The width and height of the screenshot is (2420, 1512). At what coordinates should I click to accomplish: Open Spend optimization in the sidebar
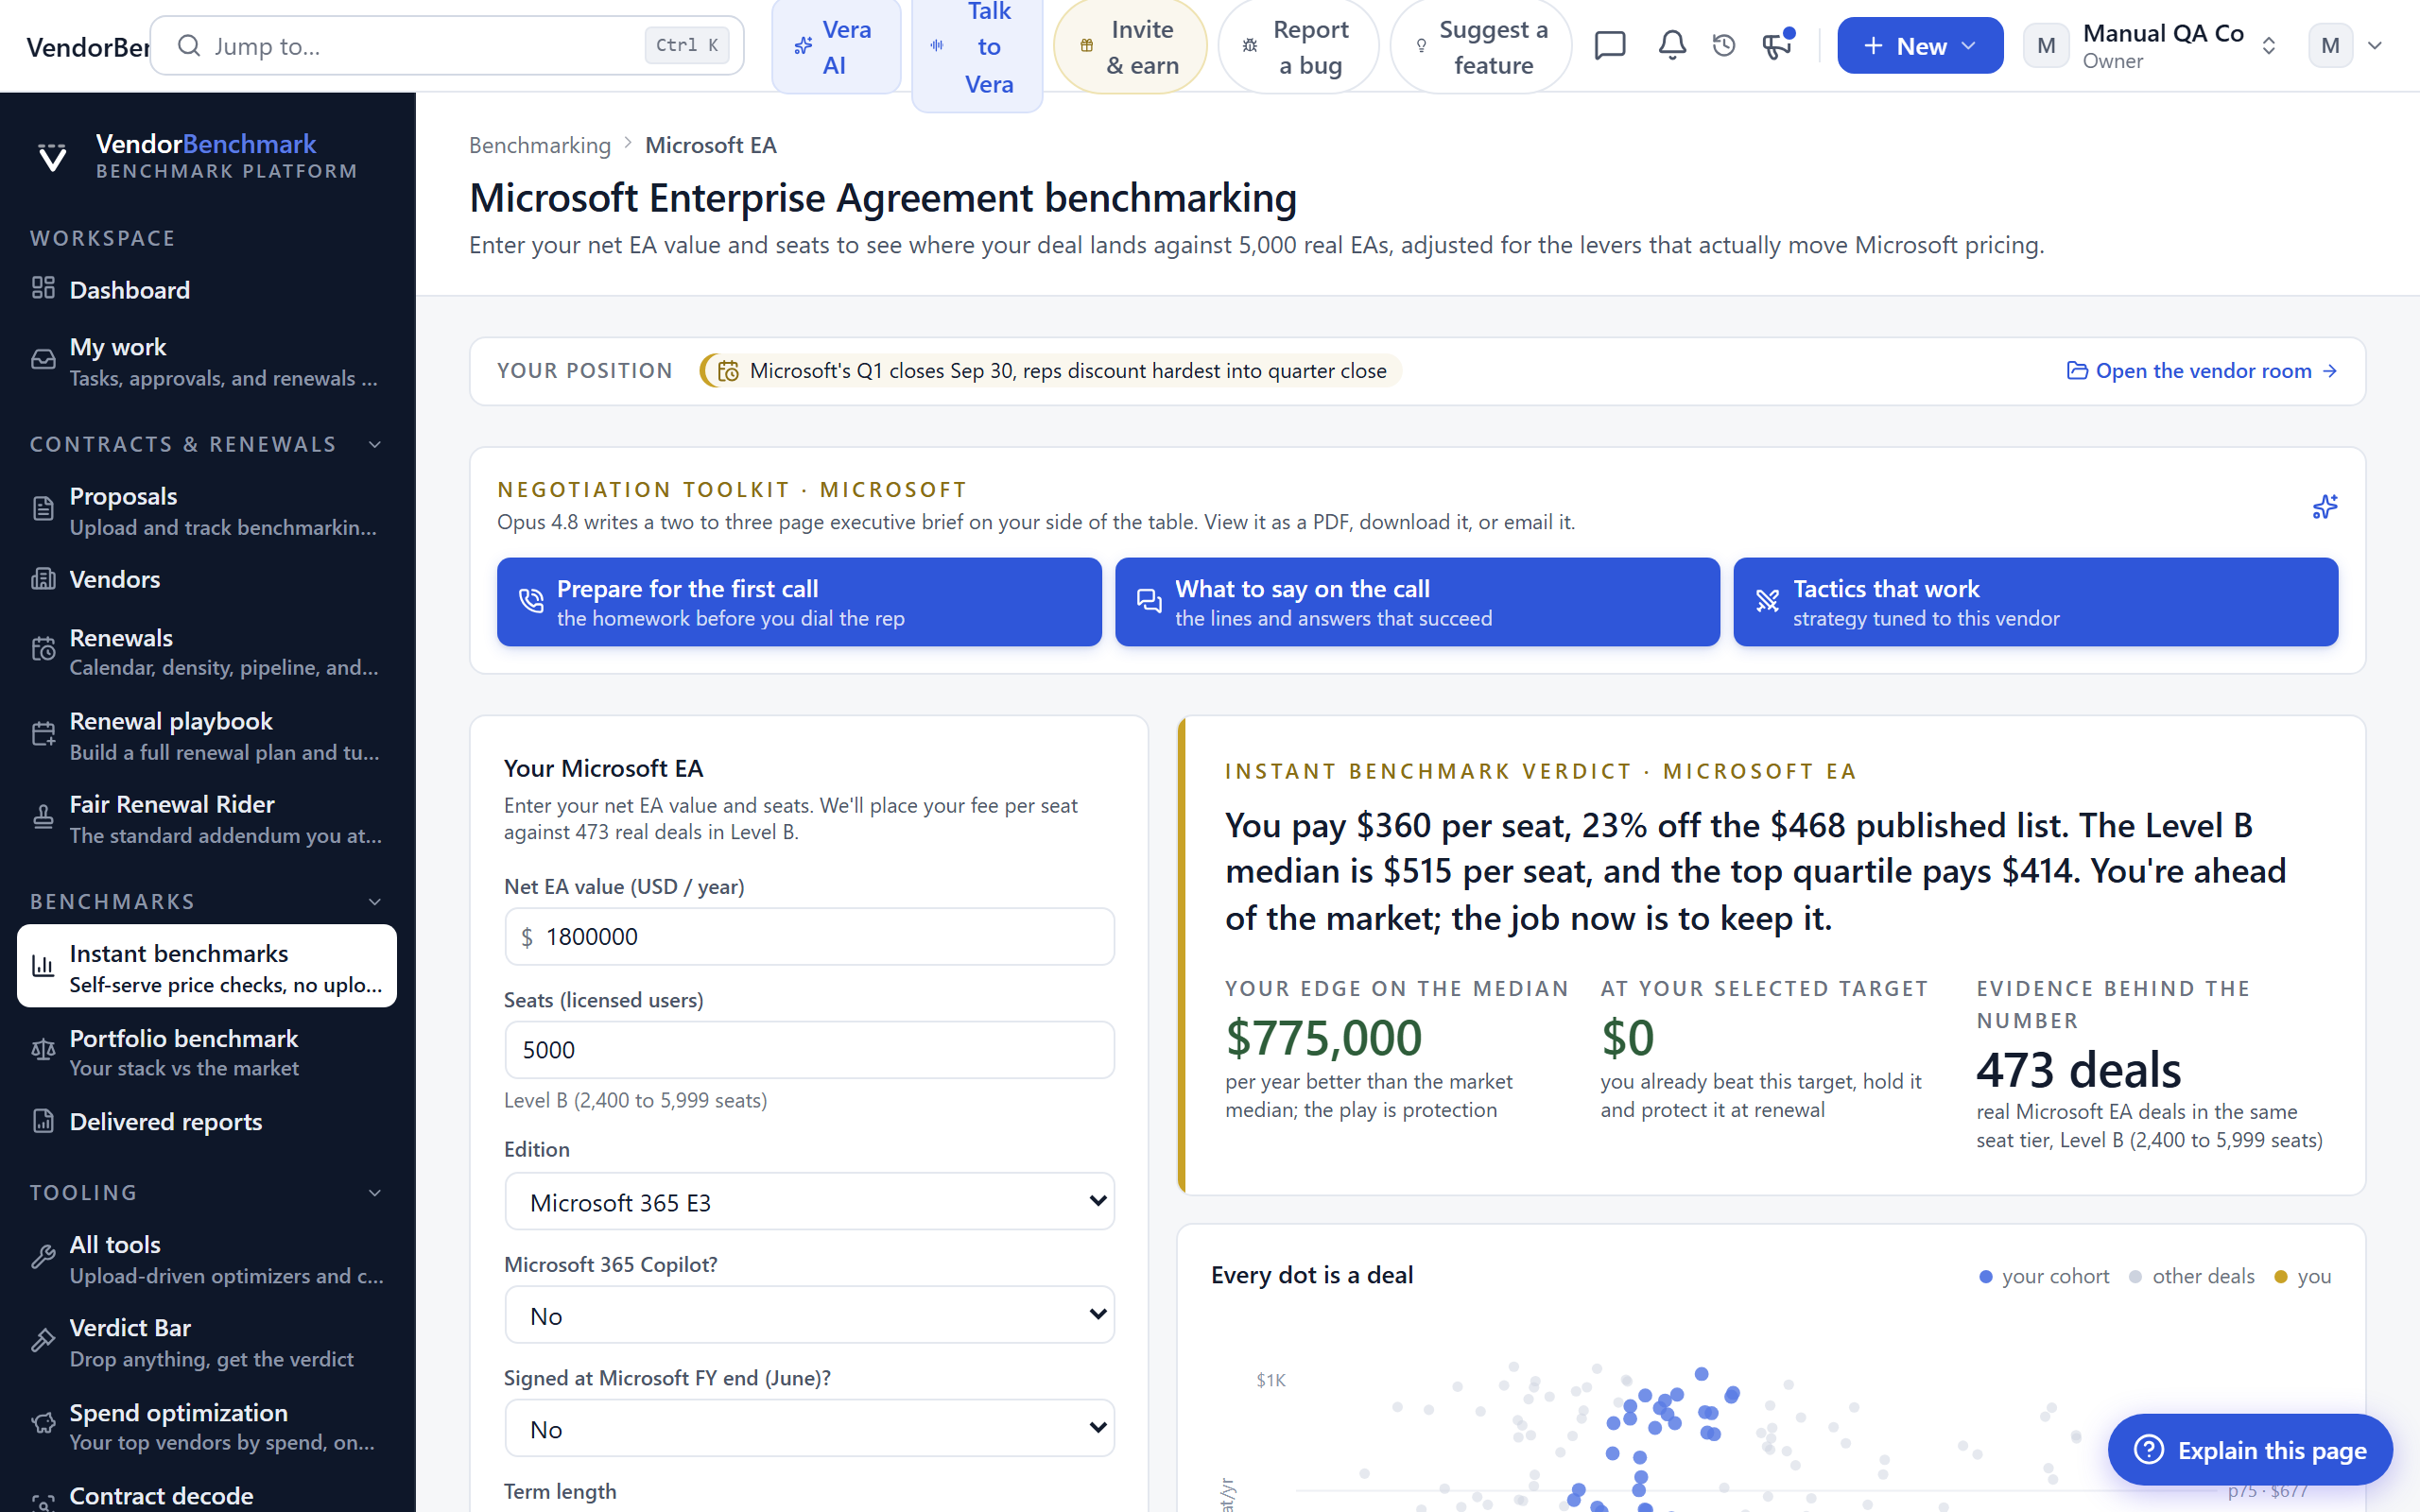click(x=207, y=1427)
